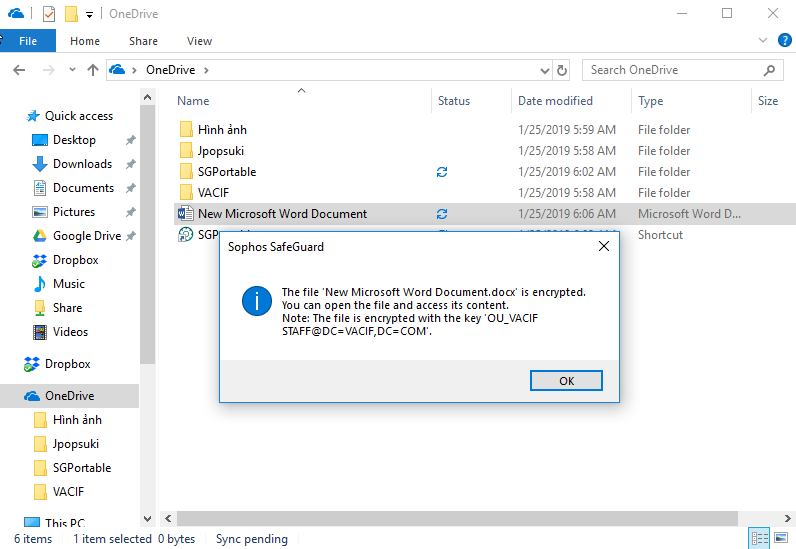Sort by the Size column header
The width and height of the screenshot is (796, 549).
tap(768, 101)
